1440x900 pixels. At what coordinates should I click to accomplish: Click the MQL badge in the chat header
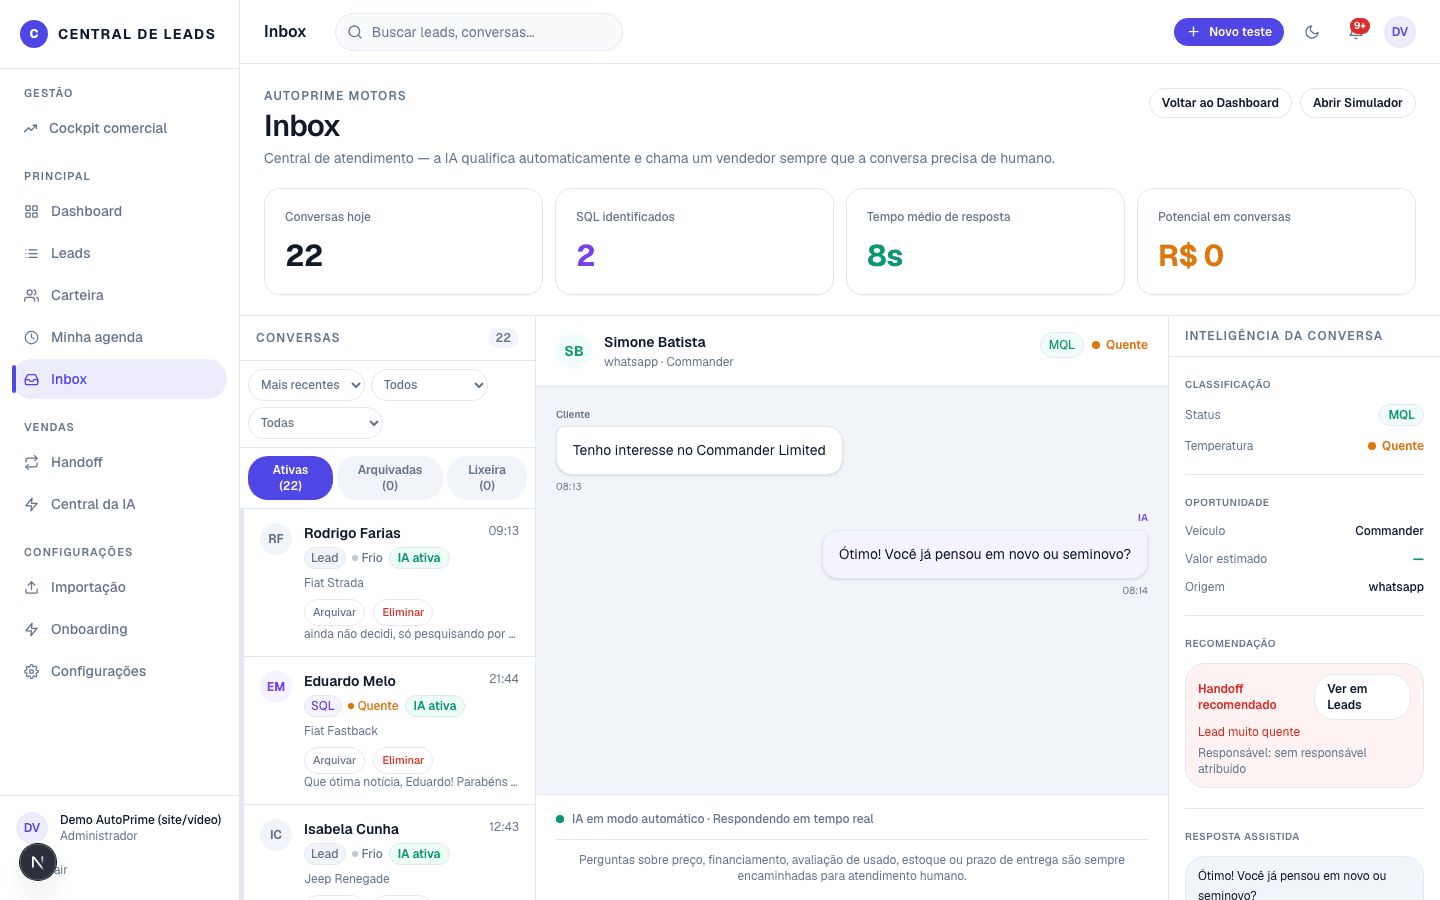[x=1062, y=345]
